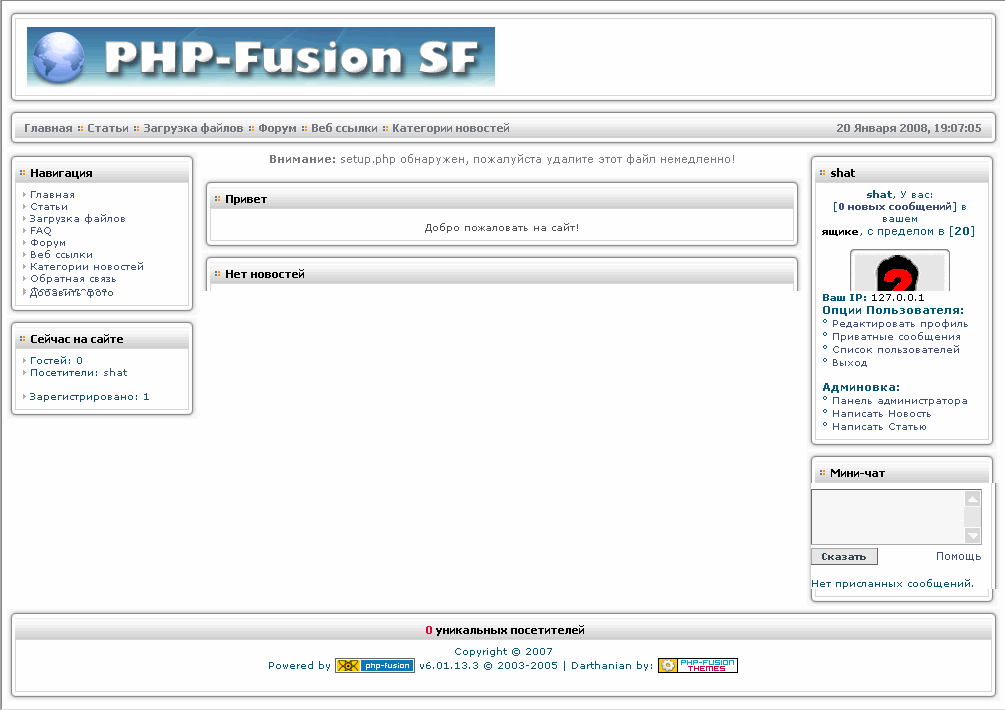Open Форум in top menu bar

pos(278,128)
